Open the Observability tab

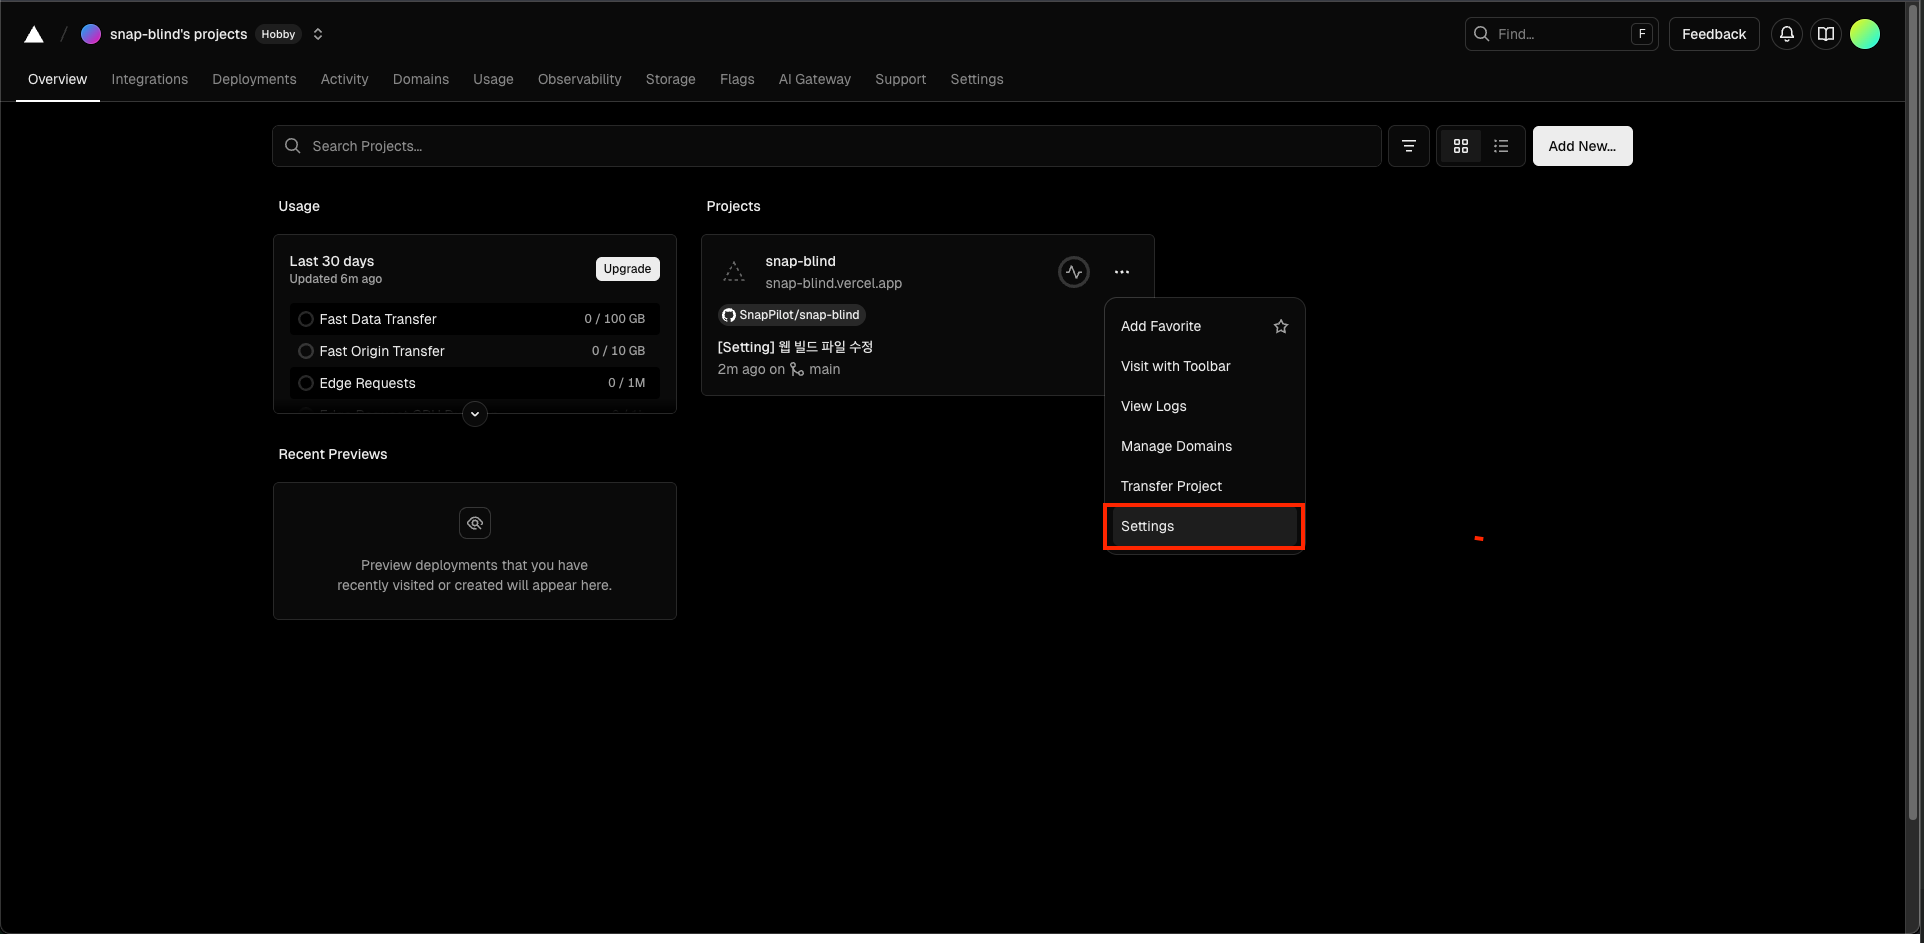coord(579,79)
